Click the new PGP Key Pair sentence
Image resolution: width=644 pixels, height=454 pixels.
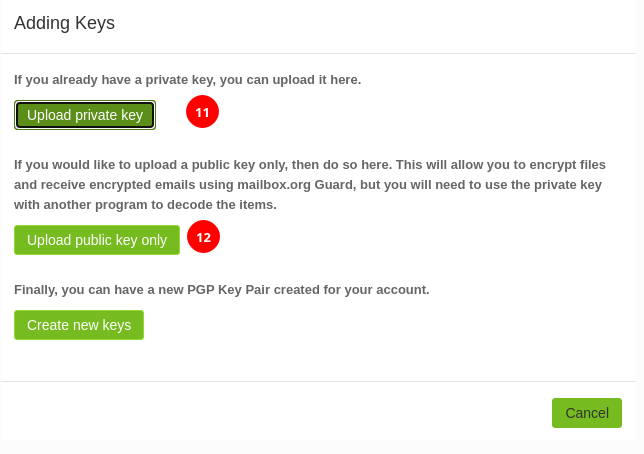click(x=222, y=290)
